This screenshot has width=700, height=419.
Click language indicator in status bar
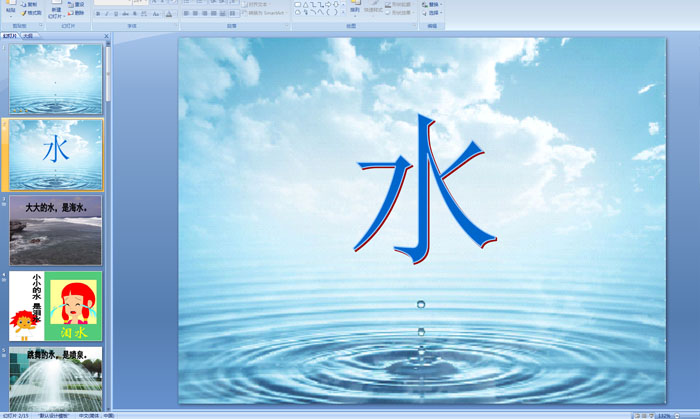coord(96,416)
